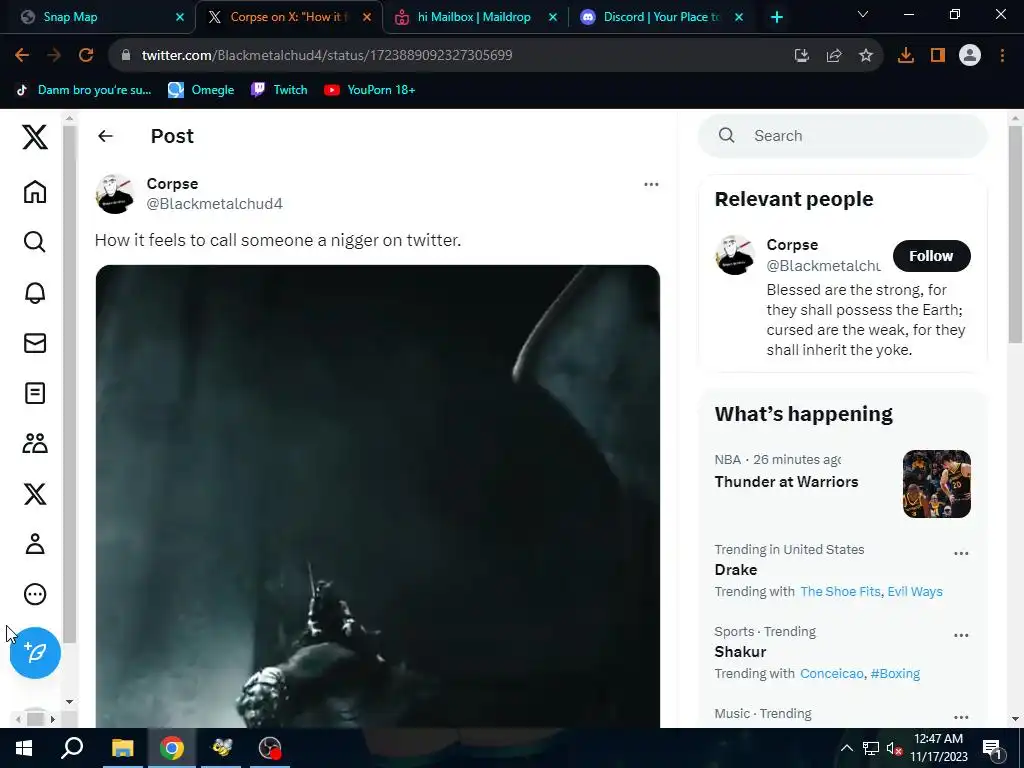The height and width of the screenshot is (768, 1024).
Task: Close the Discord tab
Action: coord(739,17)
